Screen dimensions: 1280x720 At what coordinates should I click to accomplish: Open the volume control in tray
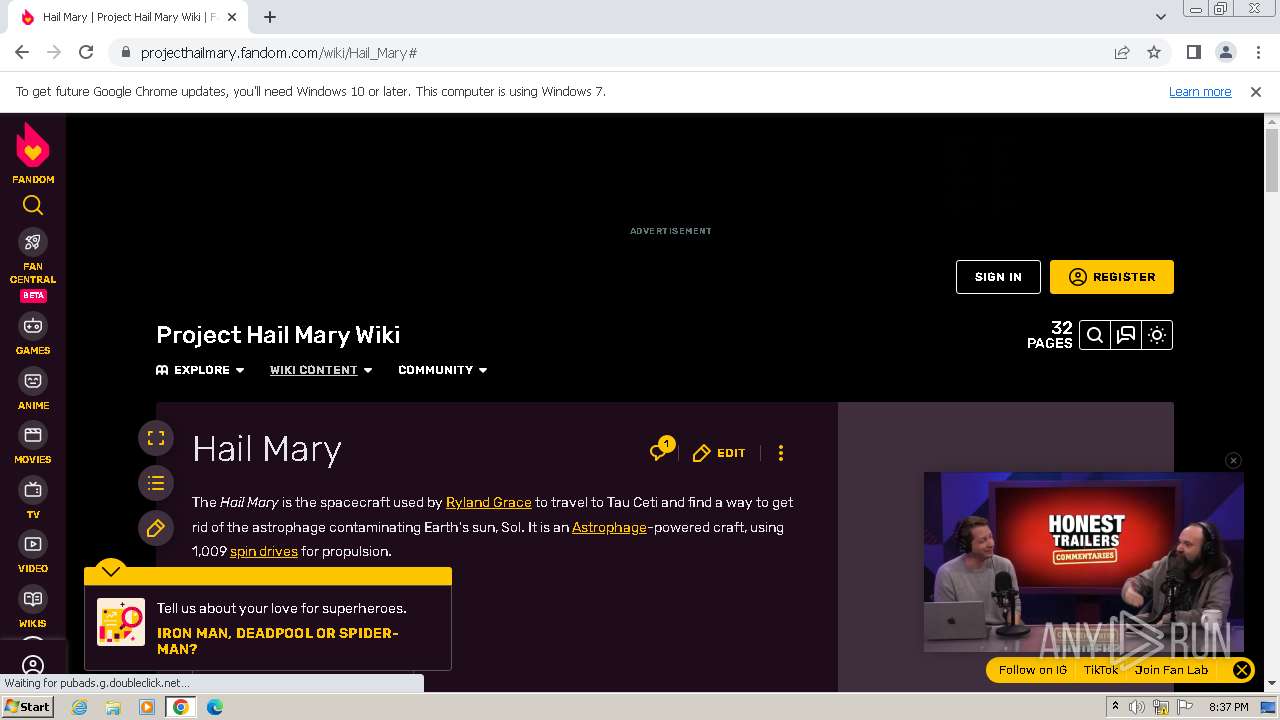coord(1137,707)
